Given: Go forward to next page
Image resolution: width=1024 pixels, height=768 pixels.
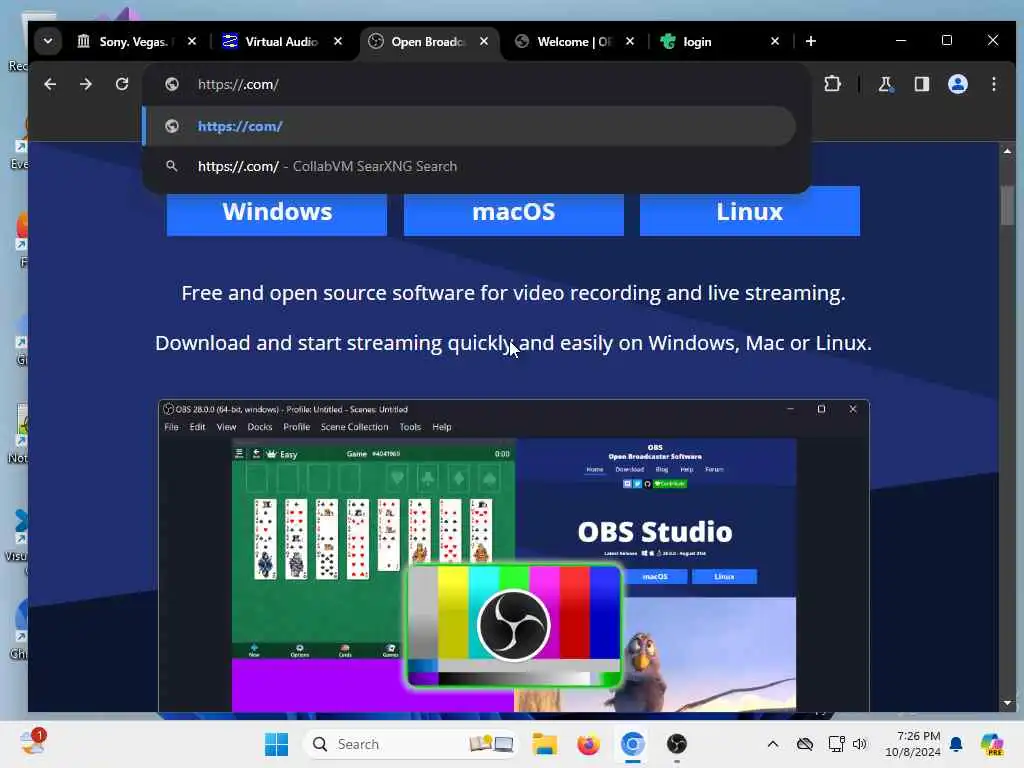Looking at the screenshot, I should pos(86,84).
